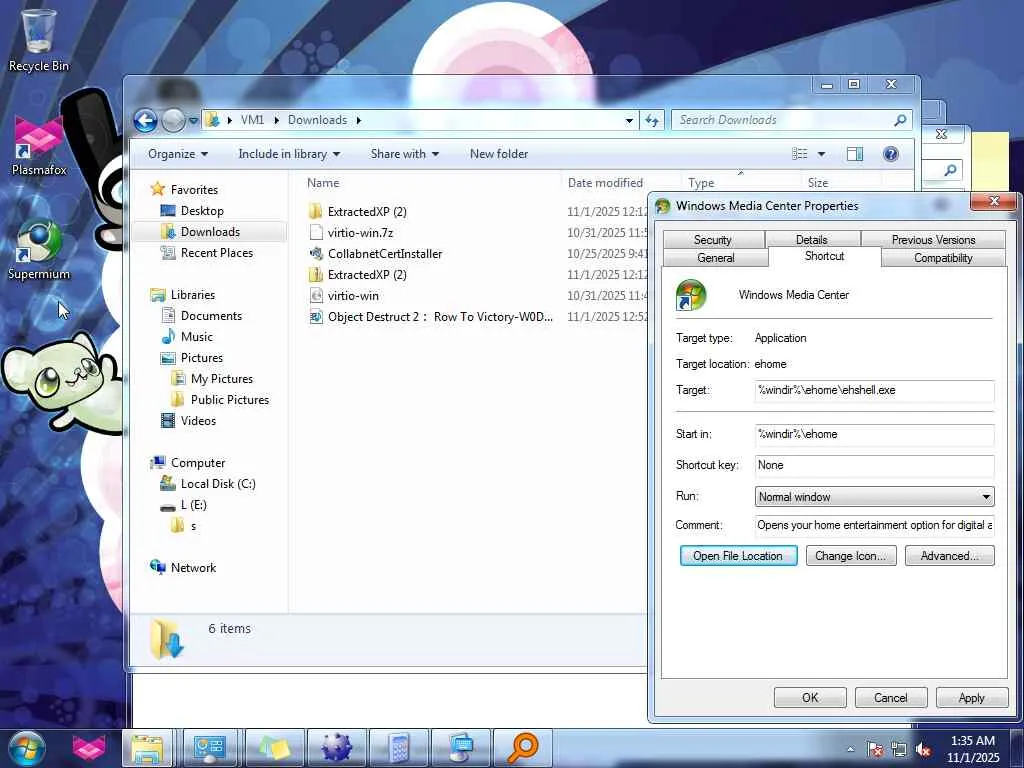Select the Shortcut tab
The height and width of the screenshot is (768, 1024).
point(824,256)
